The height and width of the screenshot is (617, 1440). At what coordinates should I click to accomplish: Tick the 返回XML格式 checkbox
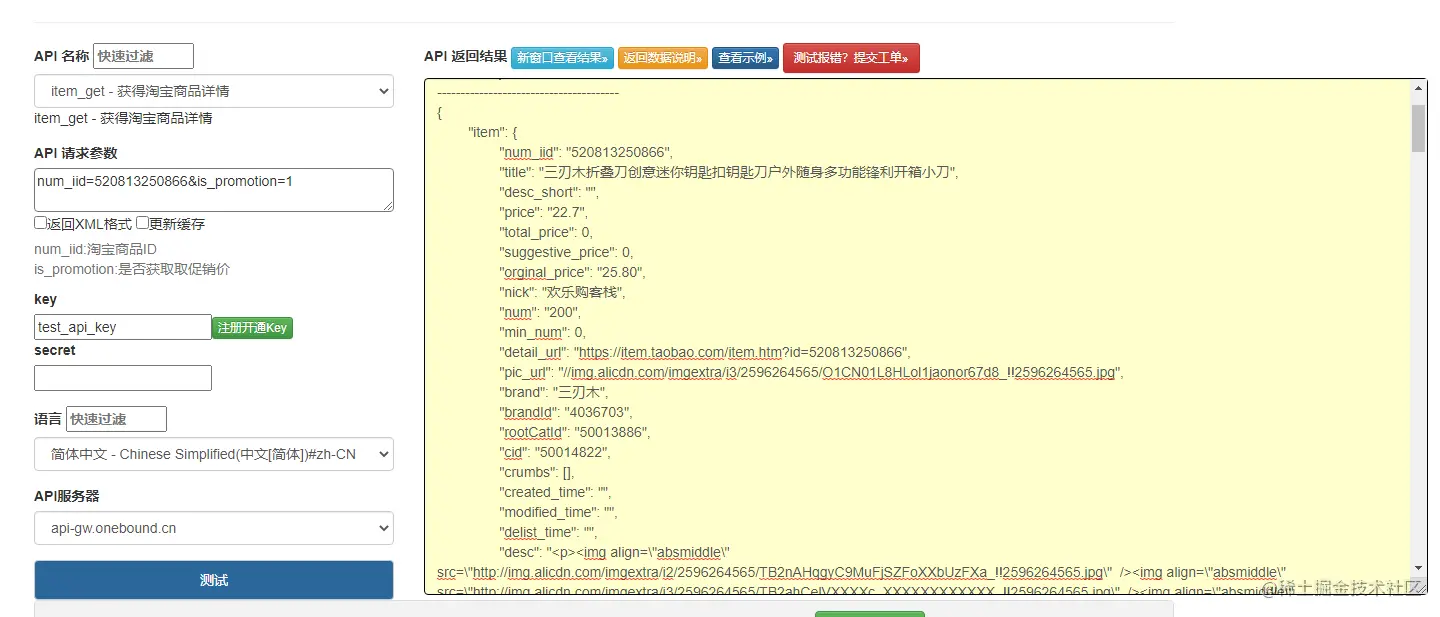pyautogui.click(x=40, y=223)
